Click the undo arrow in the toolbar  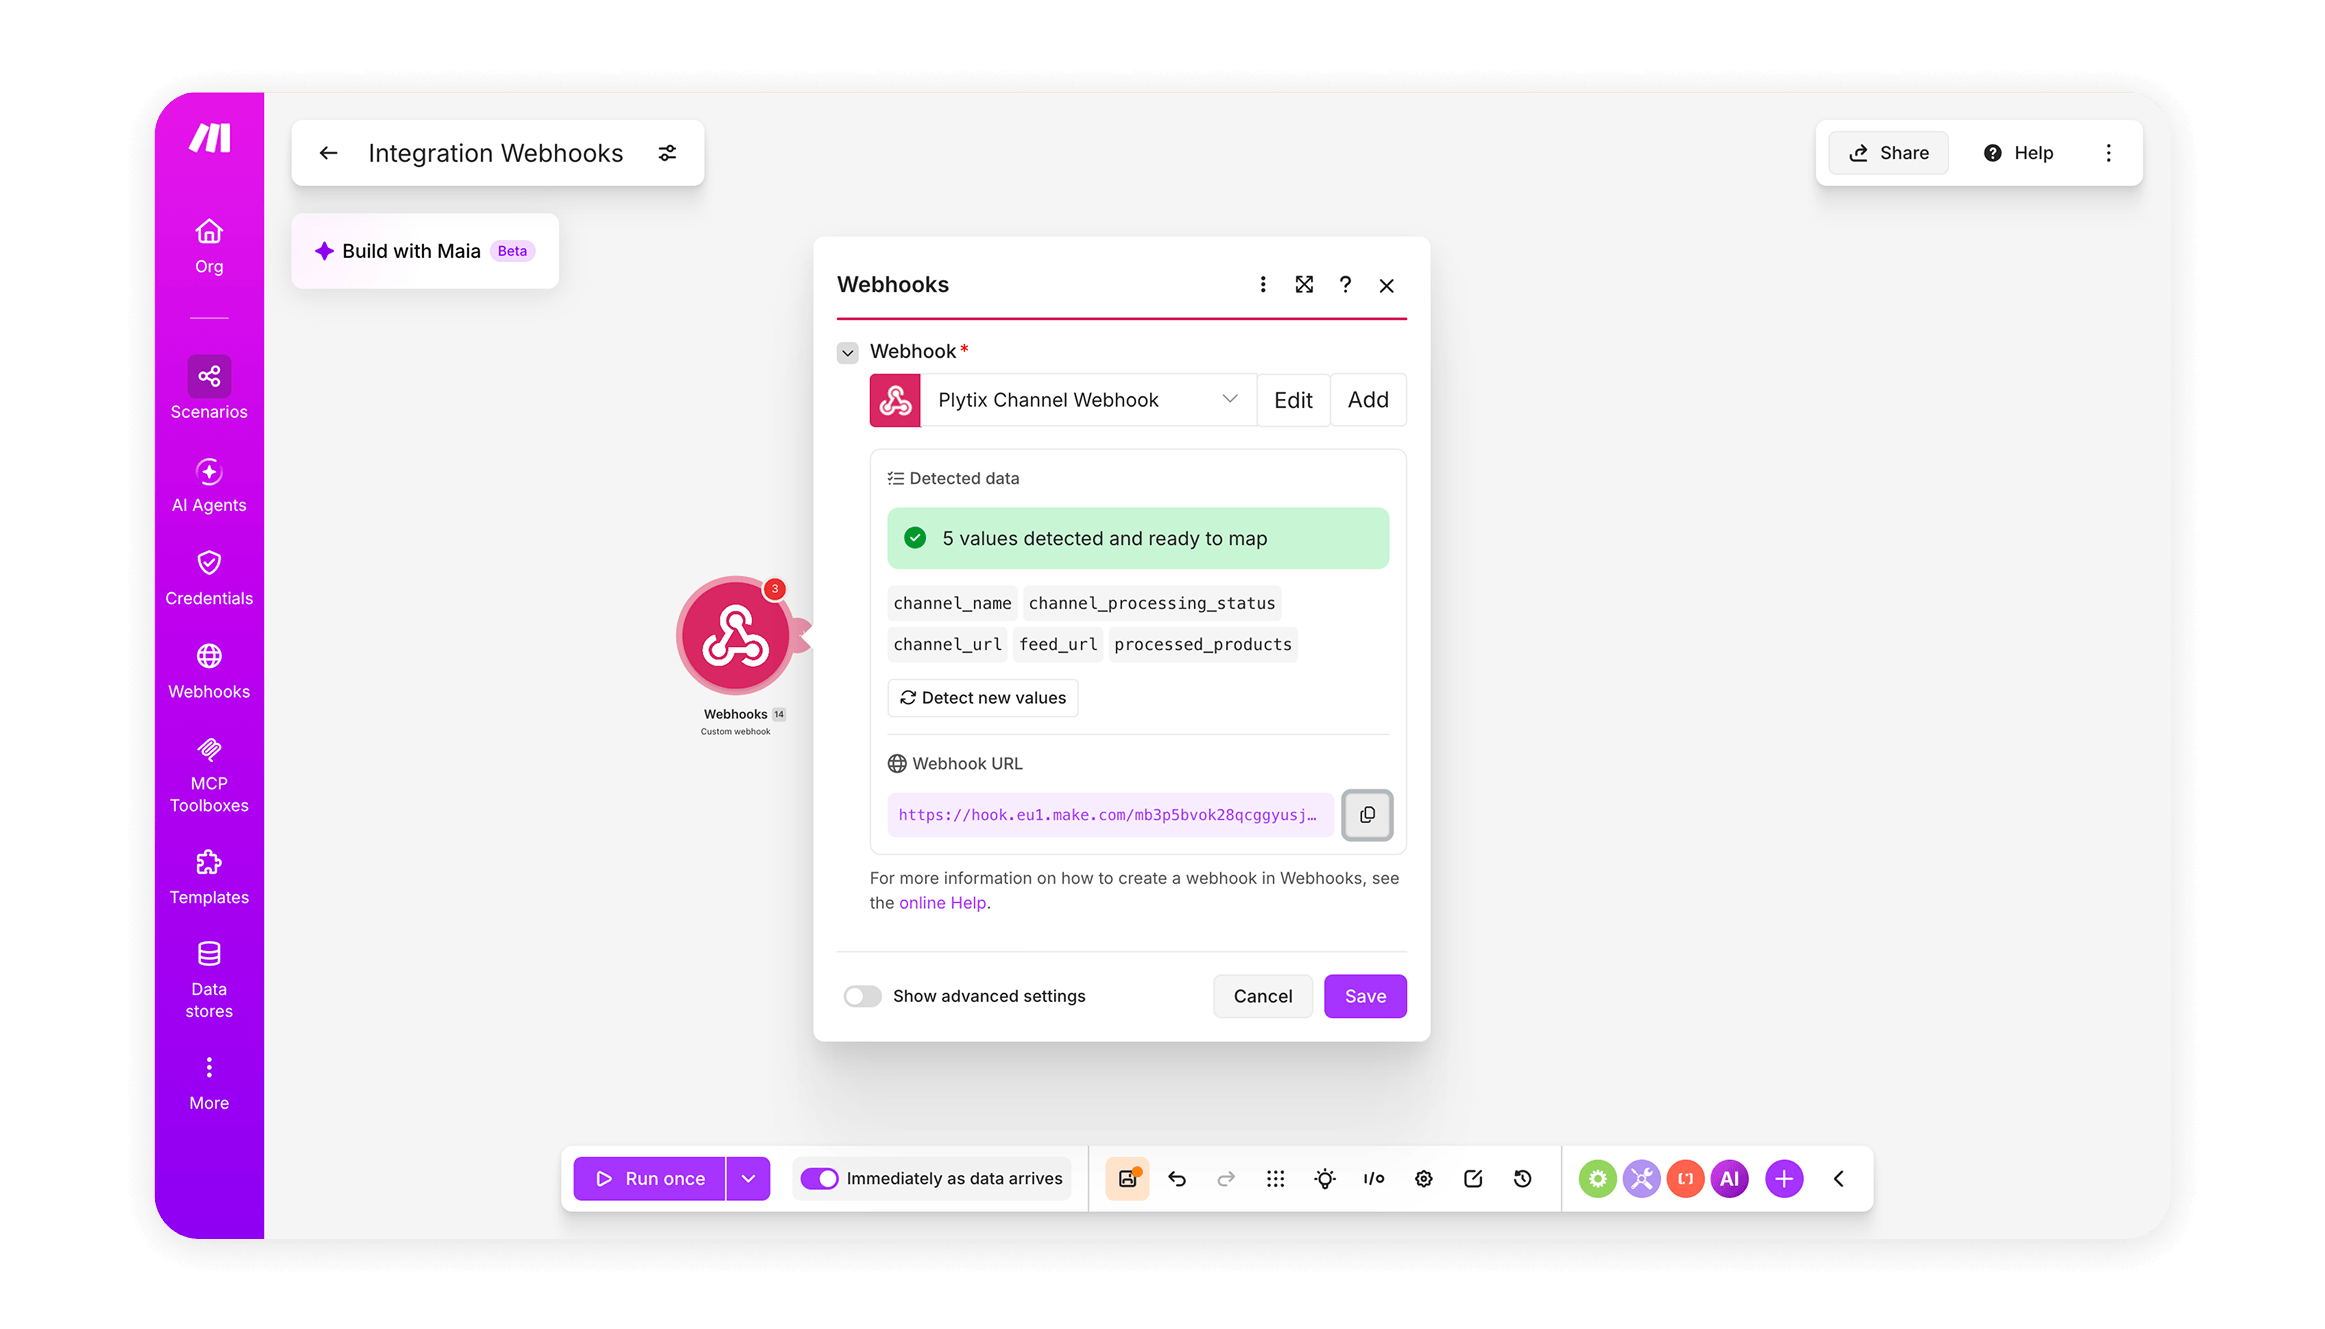[x=1177, y=1179]
